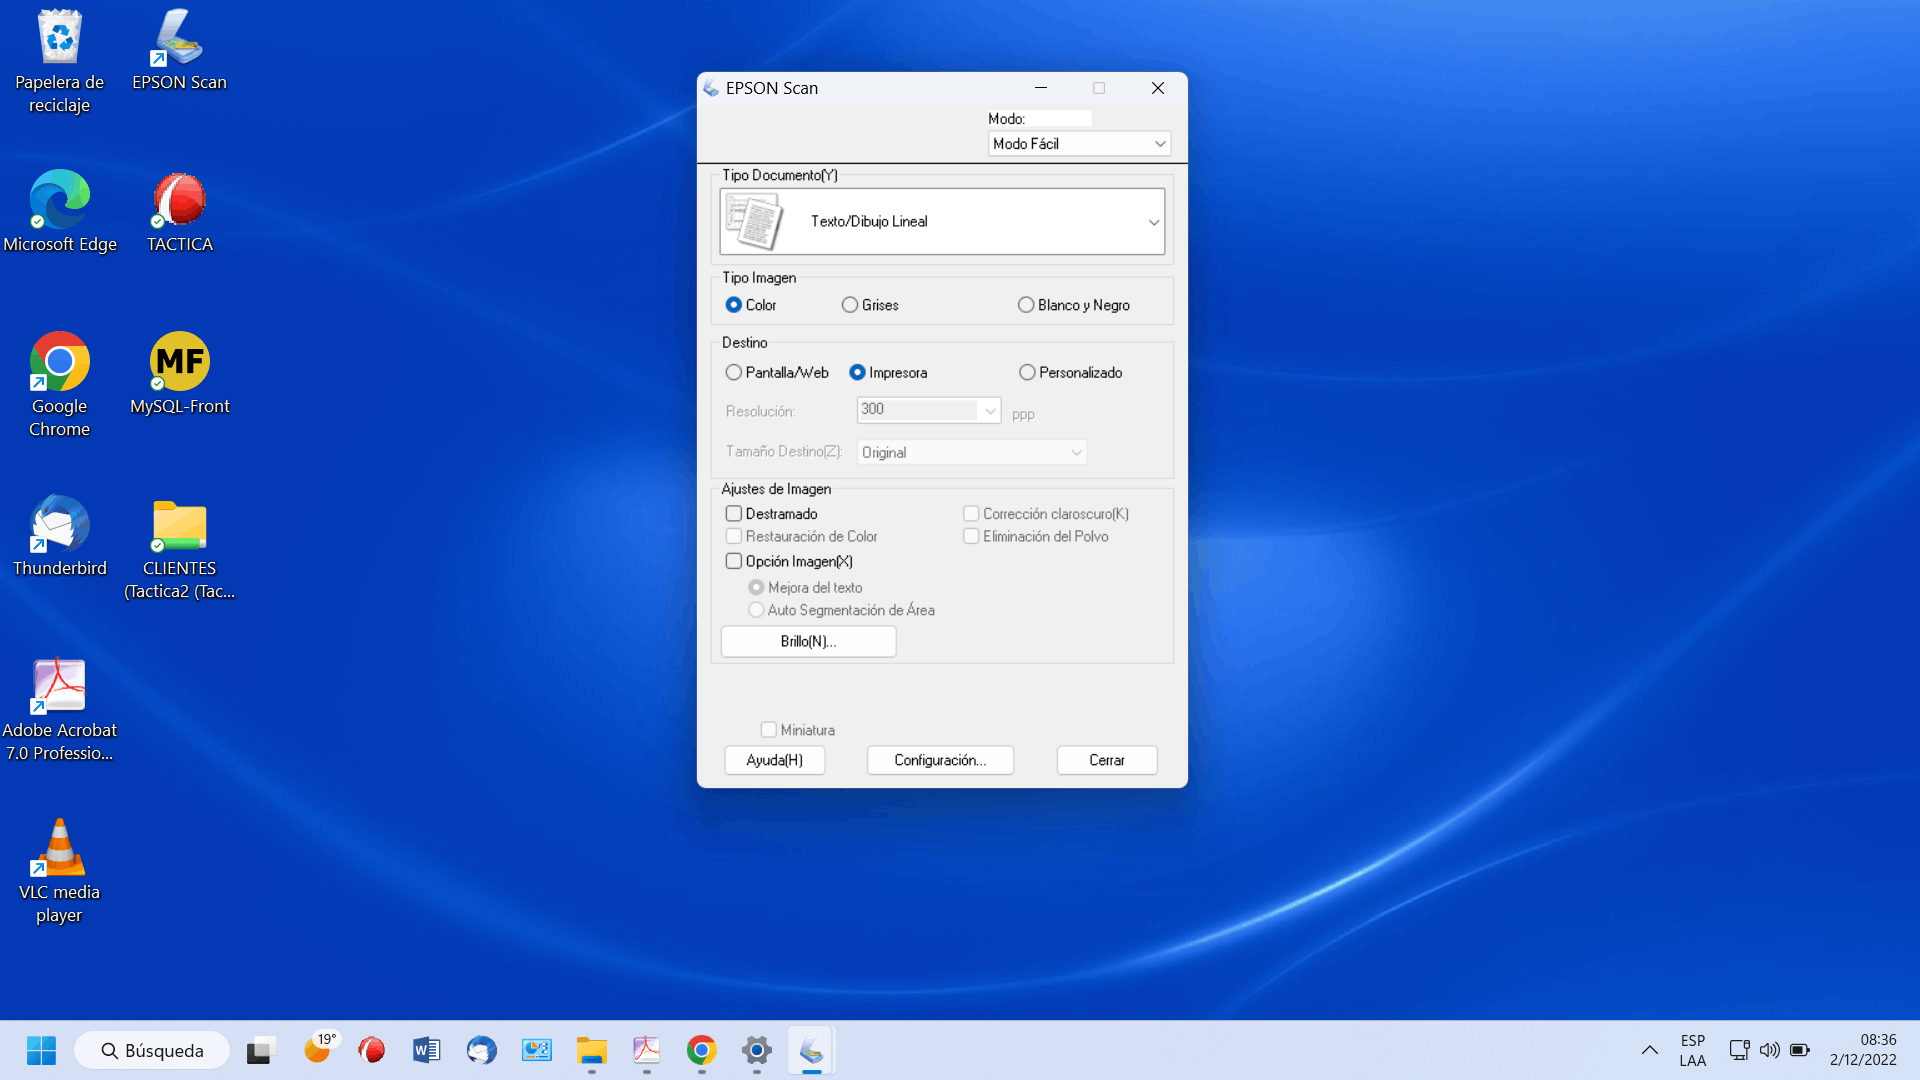Enable the Destramado checkbox
The image size is (1920, 1080).
pos(734,514)
